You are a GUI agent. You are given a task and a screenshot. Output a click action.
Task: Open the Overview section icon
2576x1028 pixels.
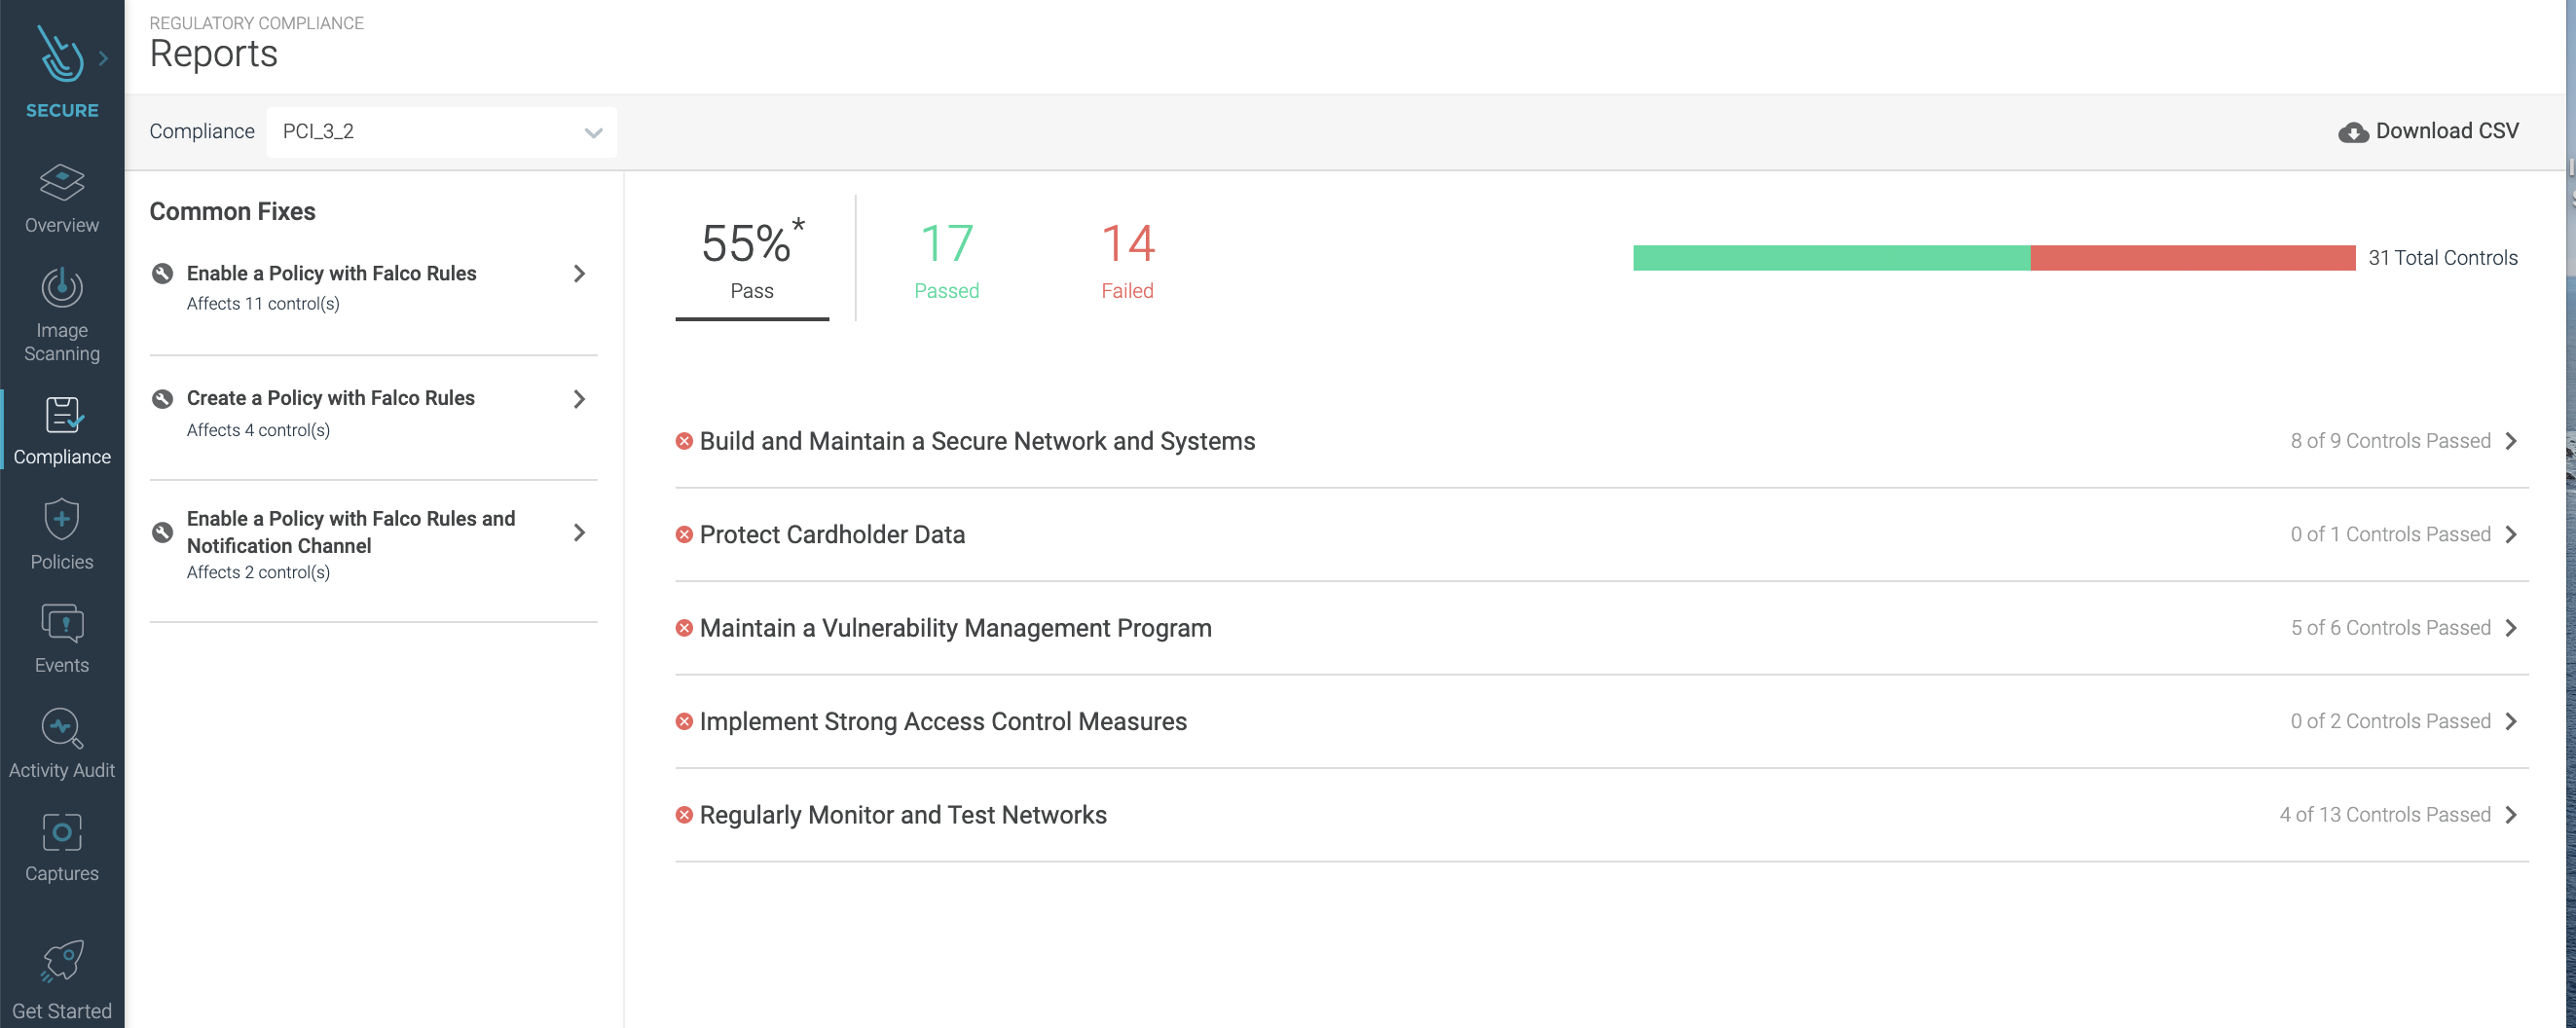point(62,183)
